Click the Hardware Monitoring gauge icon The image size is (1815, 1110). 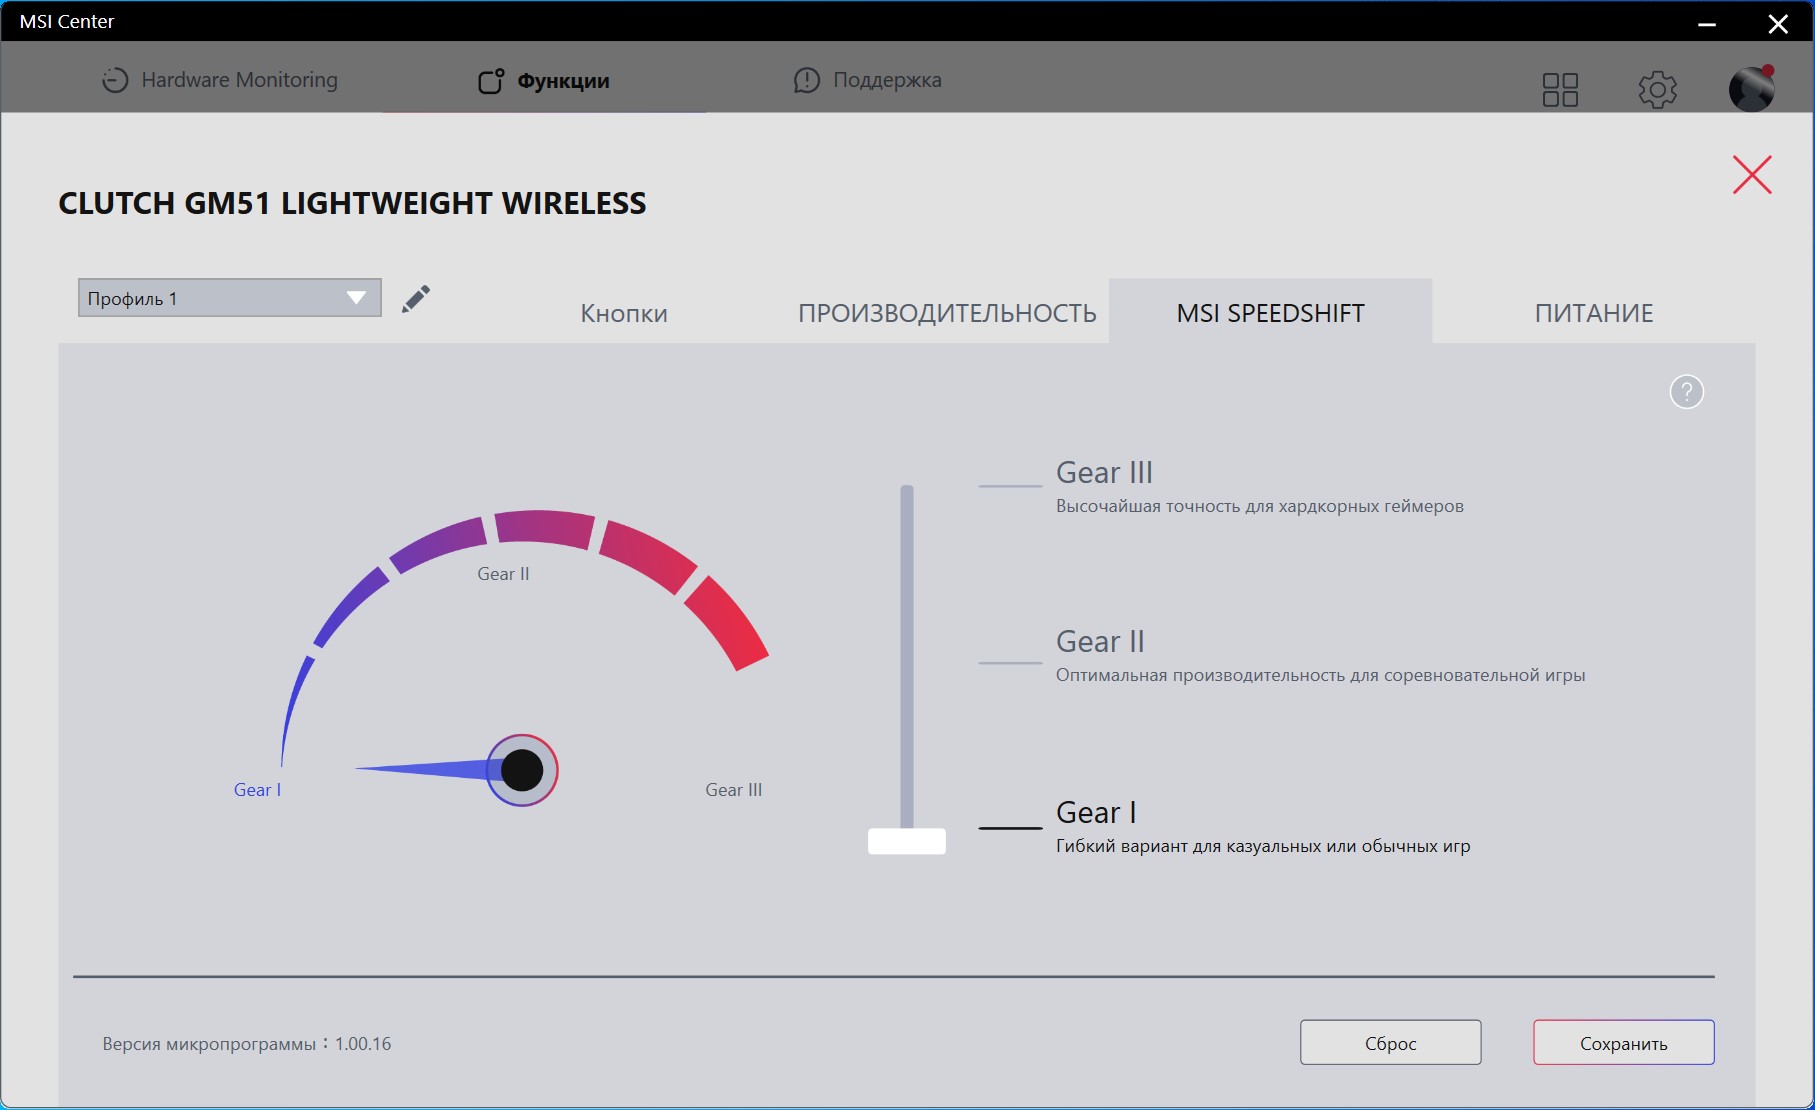pyautogui.click(x=115, y=80)
